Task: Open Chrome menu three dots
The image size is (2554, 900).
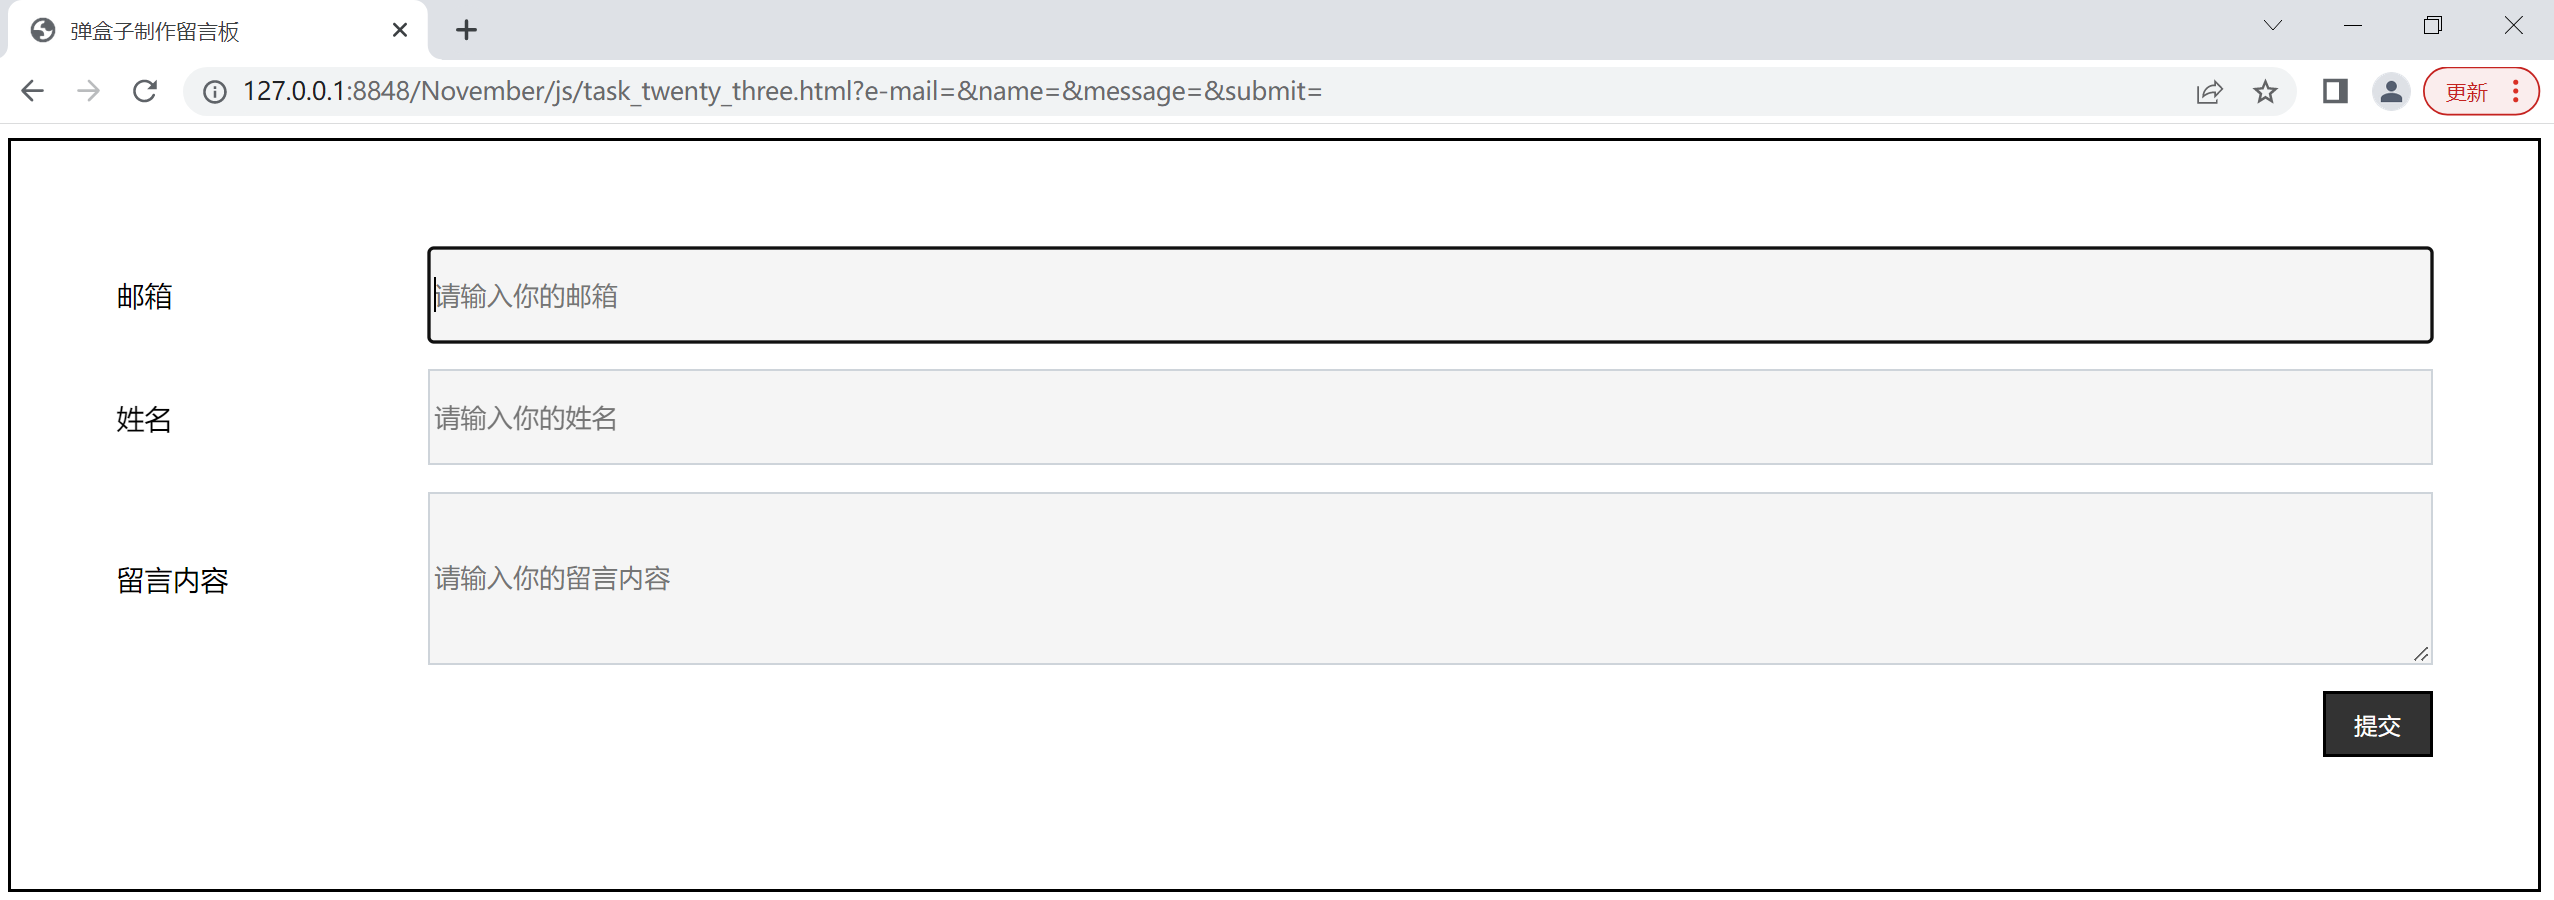Action: pos(2516,92)
